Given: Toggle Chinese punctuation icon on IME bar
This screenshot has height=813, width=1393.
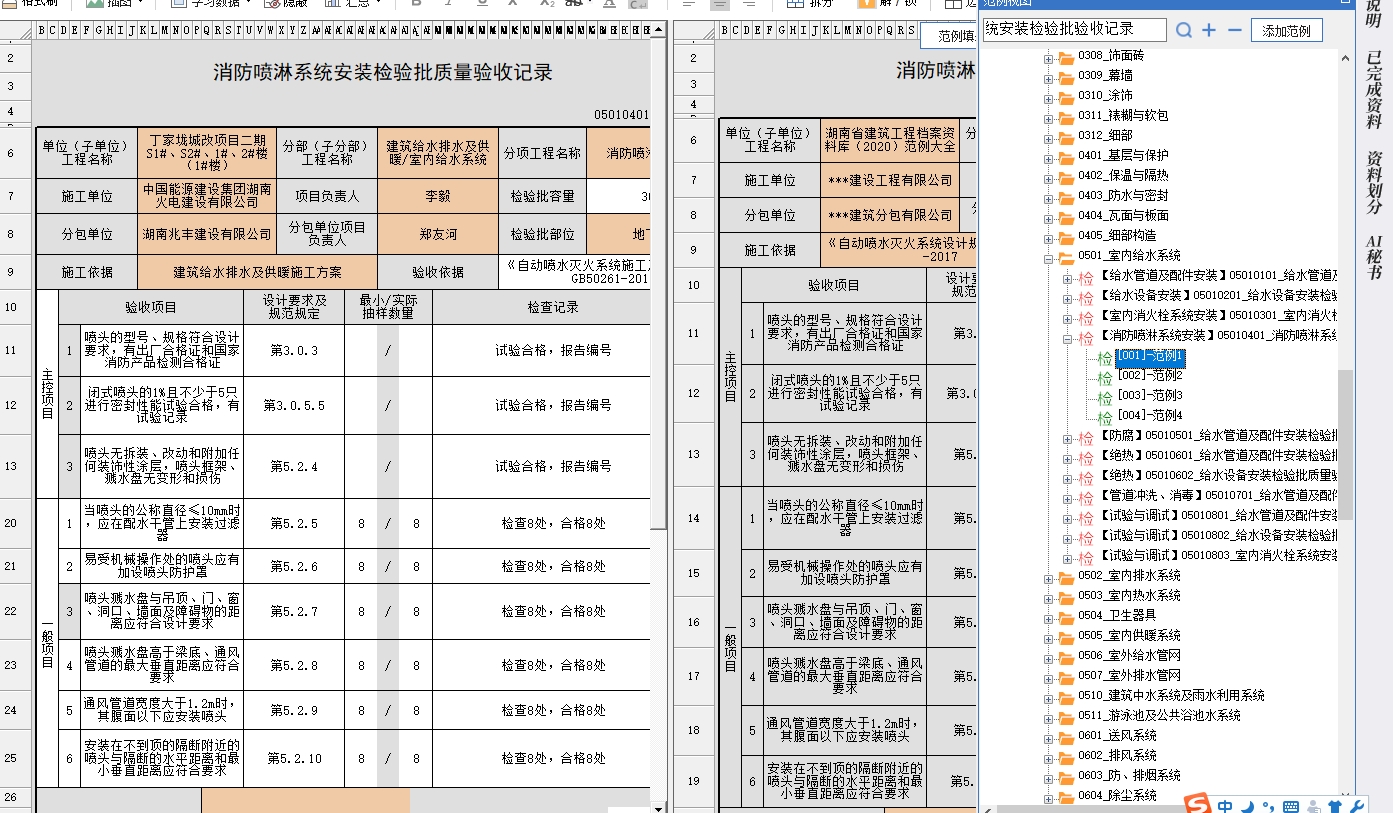Looking at the screenshot, I should click(1268, 806).
